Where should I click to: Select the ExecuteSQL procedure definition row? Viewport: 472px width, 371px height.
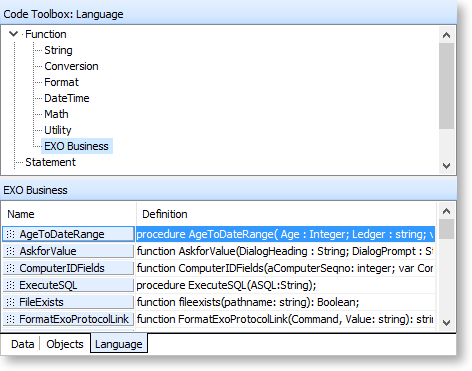pos(286,285)
